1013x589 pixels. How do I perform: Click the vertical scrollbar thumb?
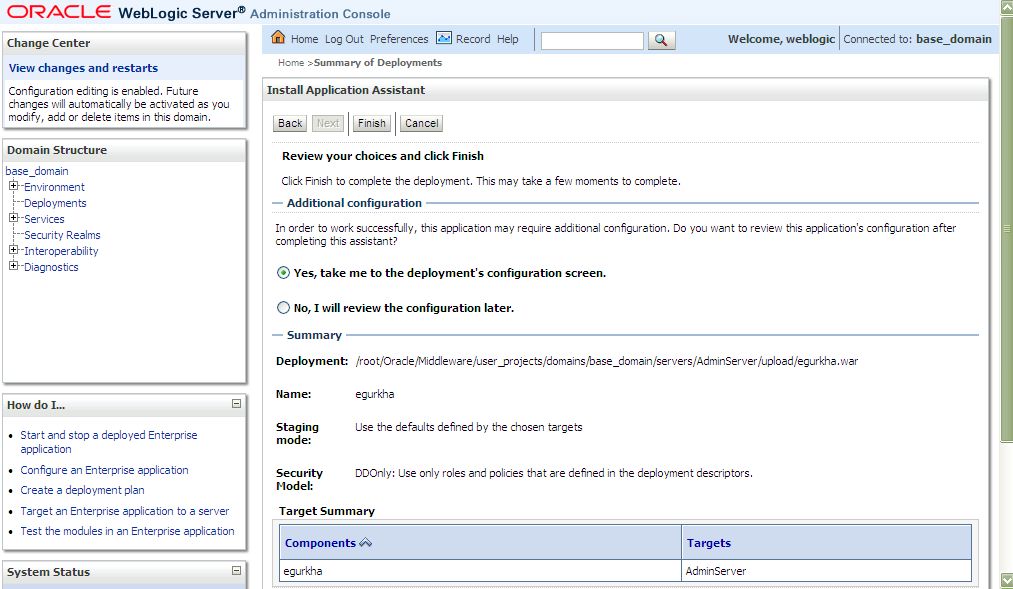click(x=1006, y=229)
